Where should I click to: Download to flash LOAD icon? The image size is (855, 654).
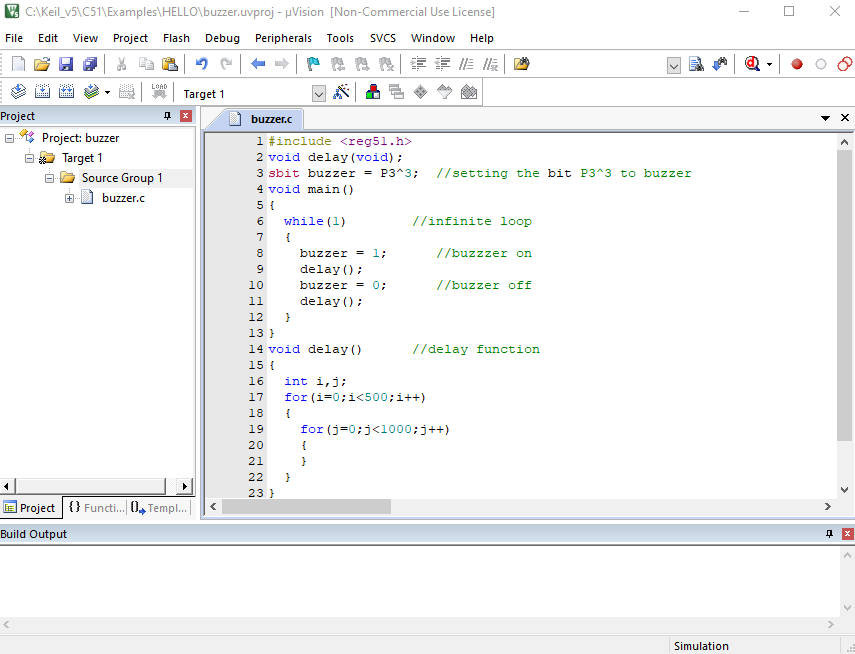[159, 92]
